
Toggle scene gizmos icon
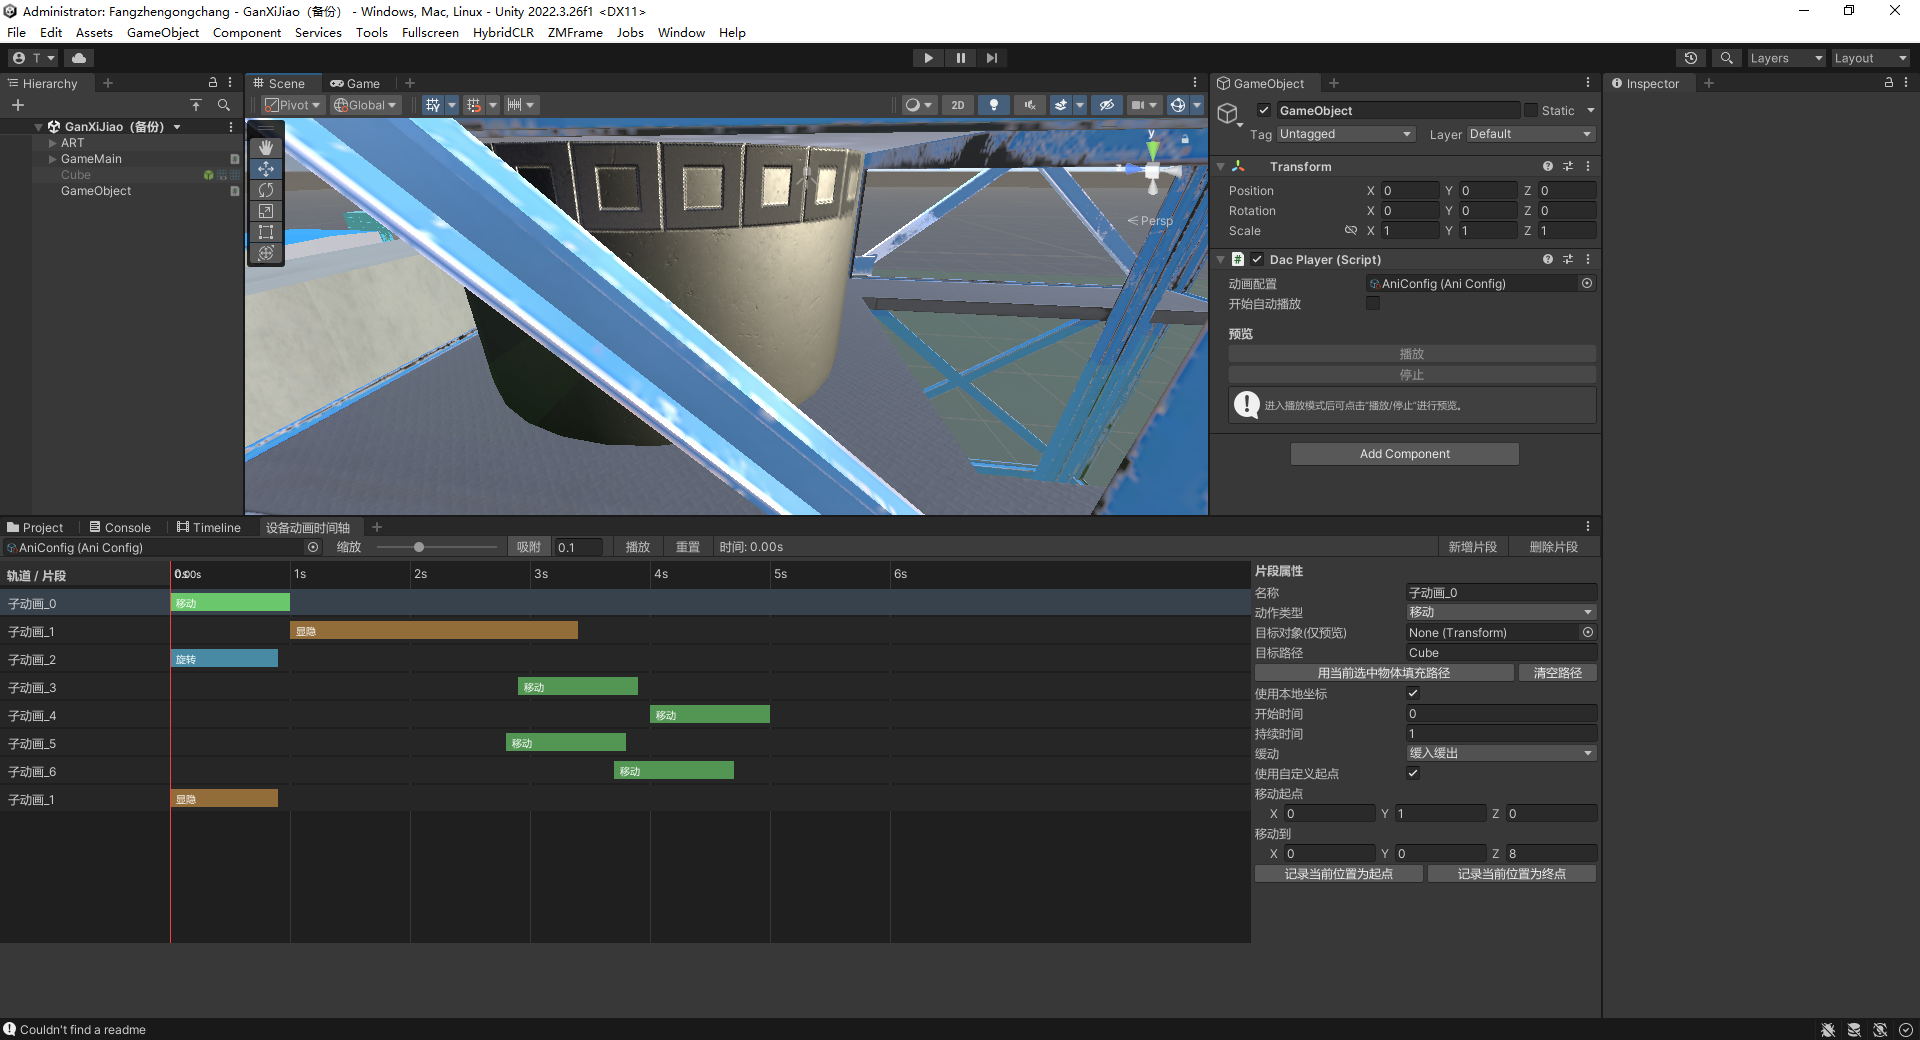[x=1178, y=105]
